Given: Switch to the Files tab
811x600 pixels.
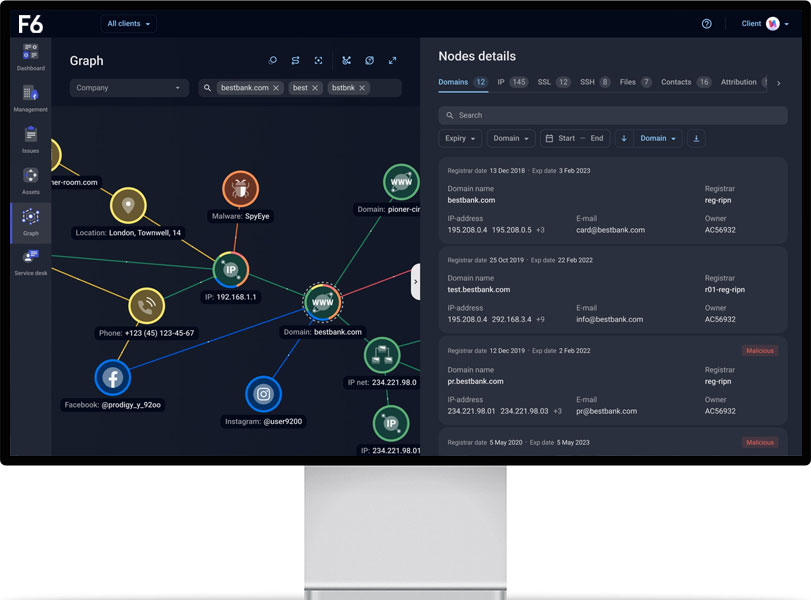Looking at the screenshot, I should tap(636, 82).
